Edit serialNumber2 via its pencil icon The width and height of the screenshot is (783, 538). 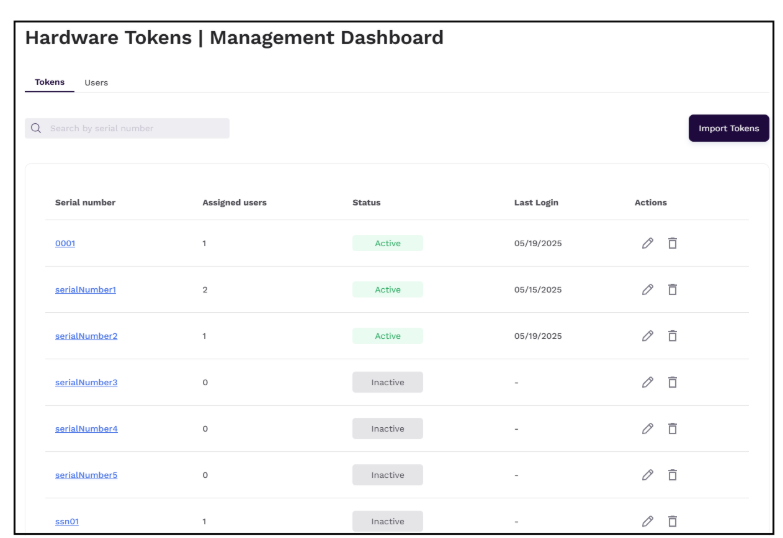(x=647, y=336)
